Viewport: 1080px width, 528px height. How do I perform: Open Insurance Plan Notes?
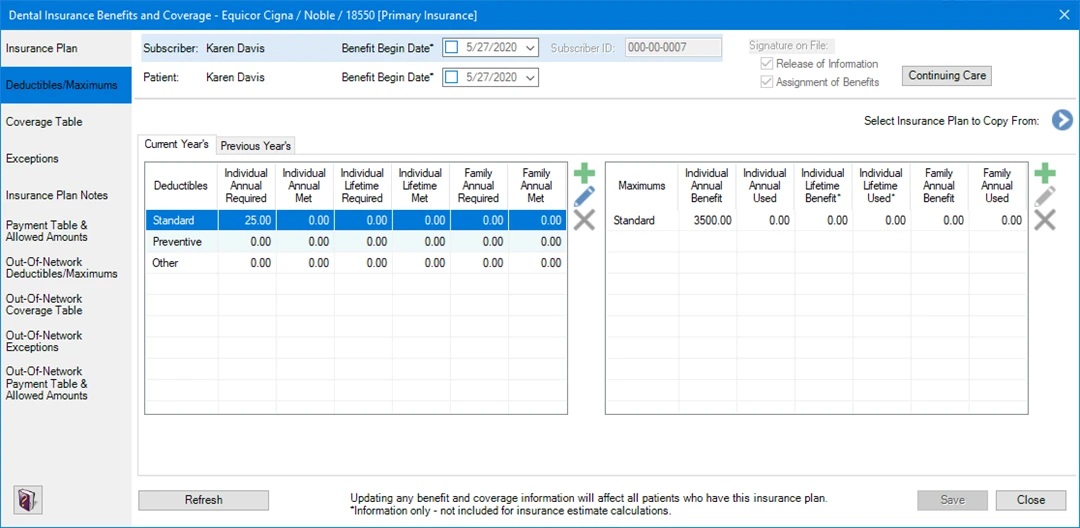click(x=65, y=195)
